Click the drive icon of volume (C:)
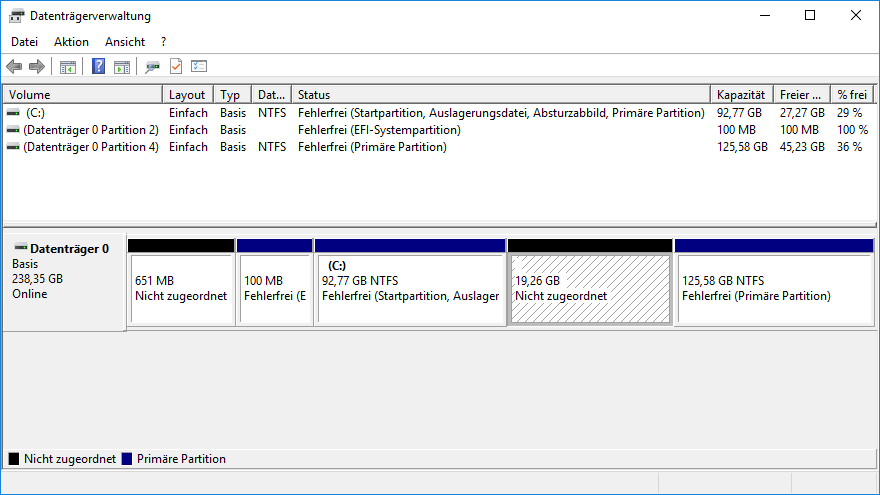 13,113
